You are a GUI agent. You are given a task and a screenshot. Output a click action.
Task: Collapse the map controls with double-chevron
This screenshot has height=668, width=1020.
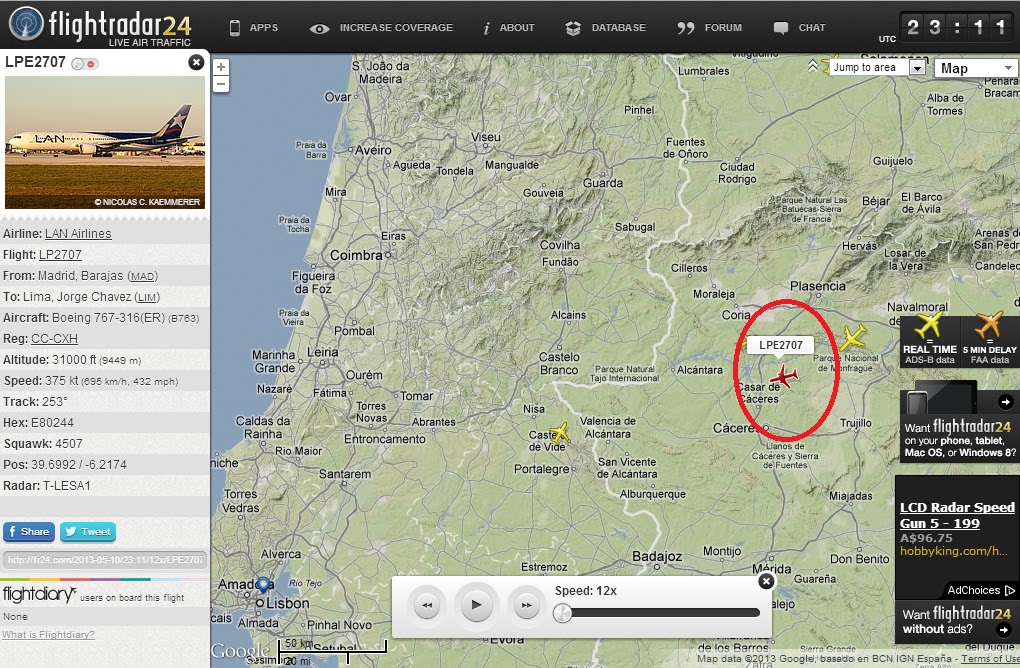point(812,66)
